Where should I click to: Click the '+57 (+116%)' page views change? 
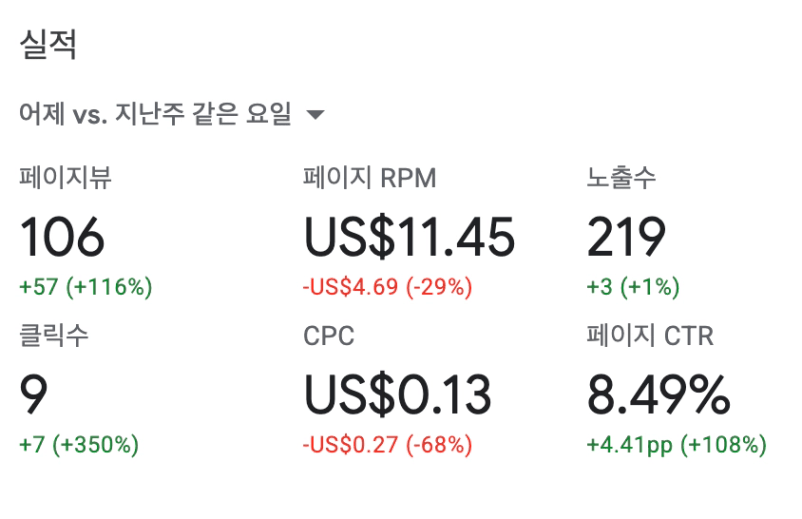coord(86,288)
